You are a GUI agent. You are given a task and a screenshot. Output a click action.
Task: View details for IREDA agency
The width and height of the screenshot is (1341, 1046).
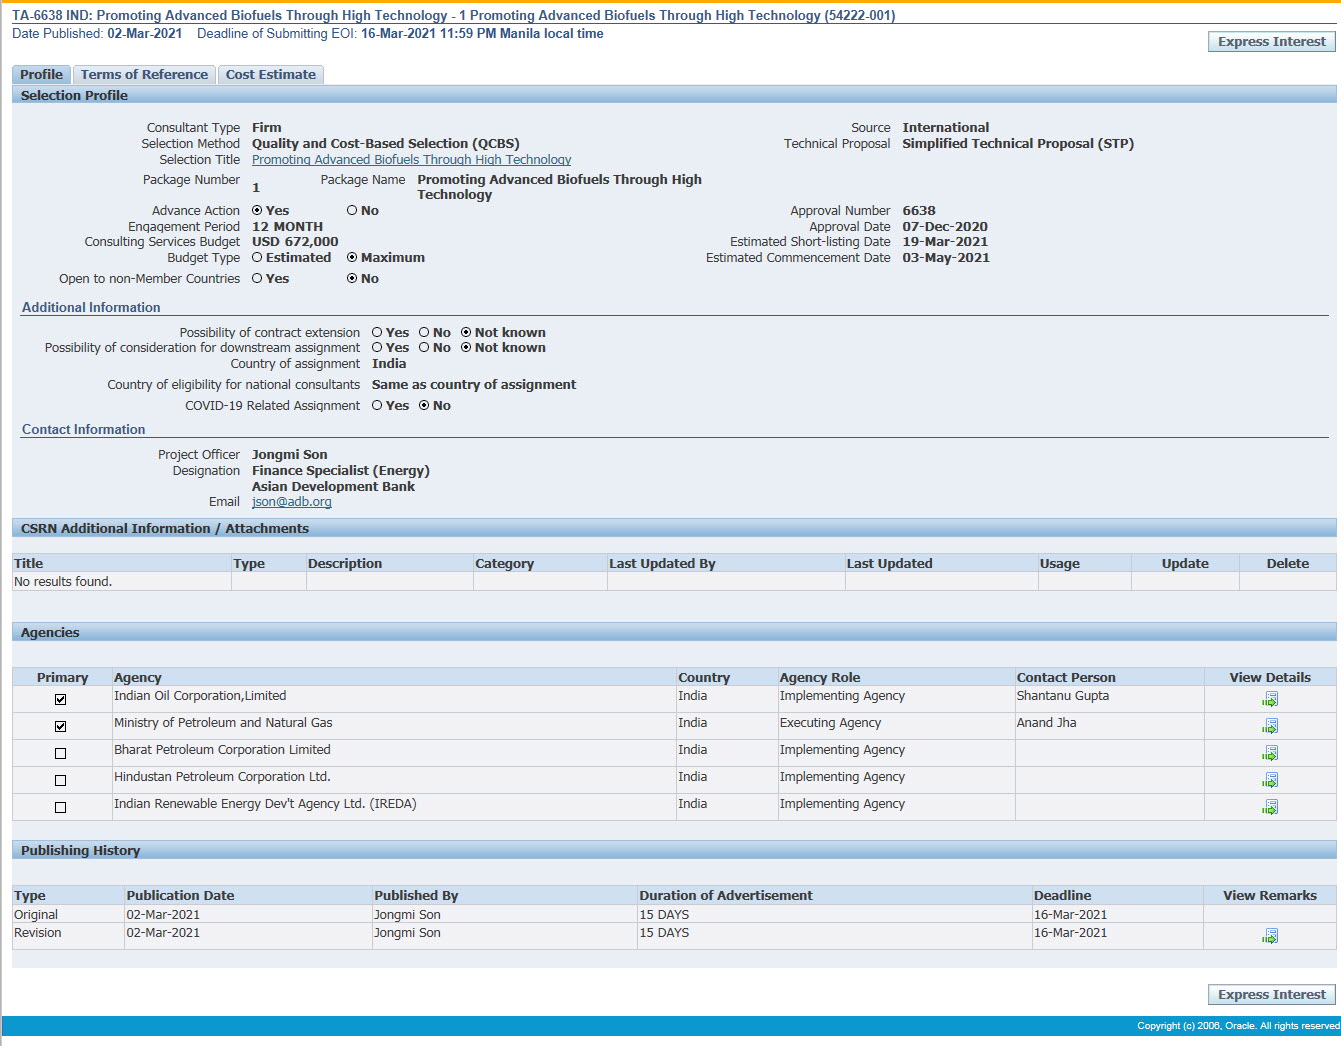(x=1270, y=807)
